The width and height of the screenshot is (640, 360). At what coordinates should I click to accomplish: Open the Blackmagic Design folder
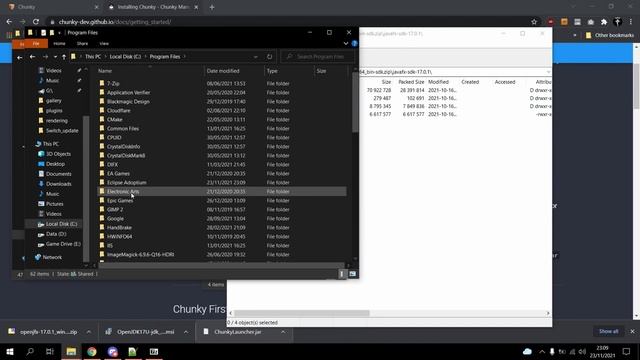click(128, 102)
